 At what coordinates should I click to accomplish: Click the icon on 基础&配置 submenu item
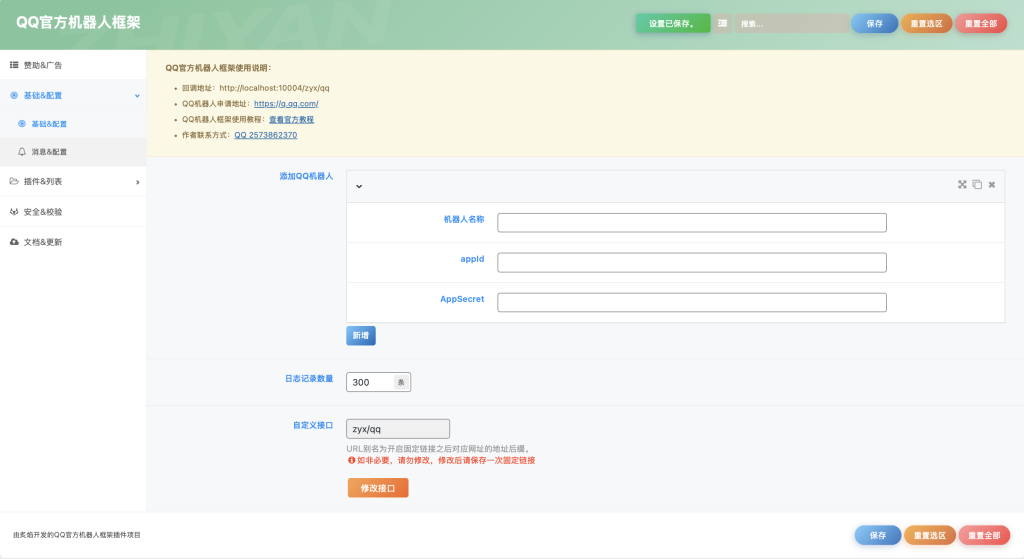pyautogui.click(x=22, y=123)
